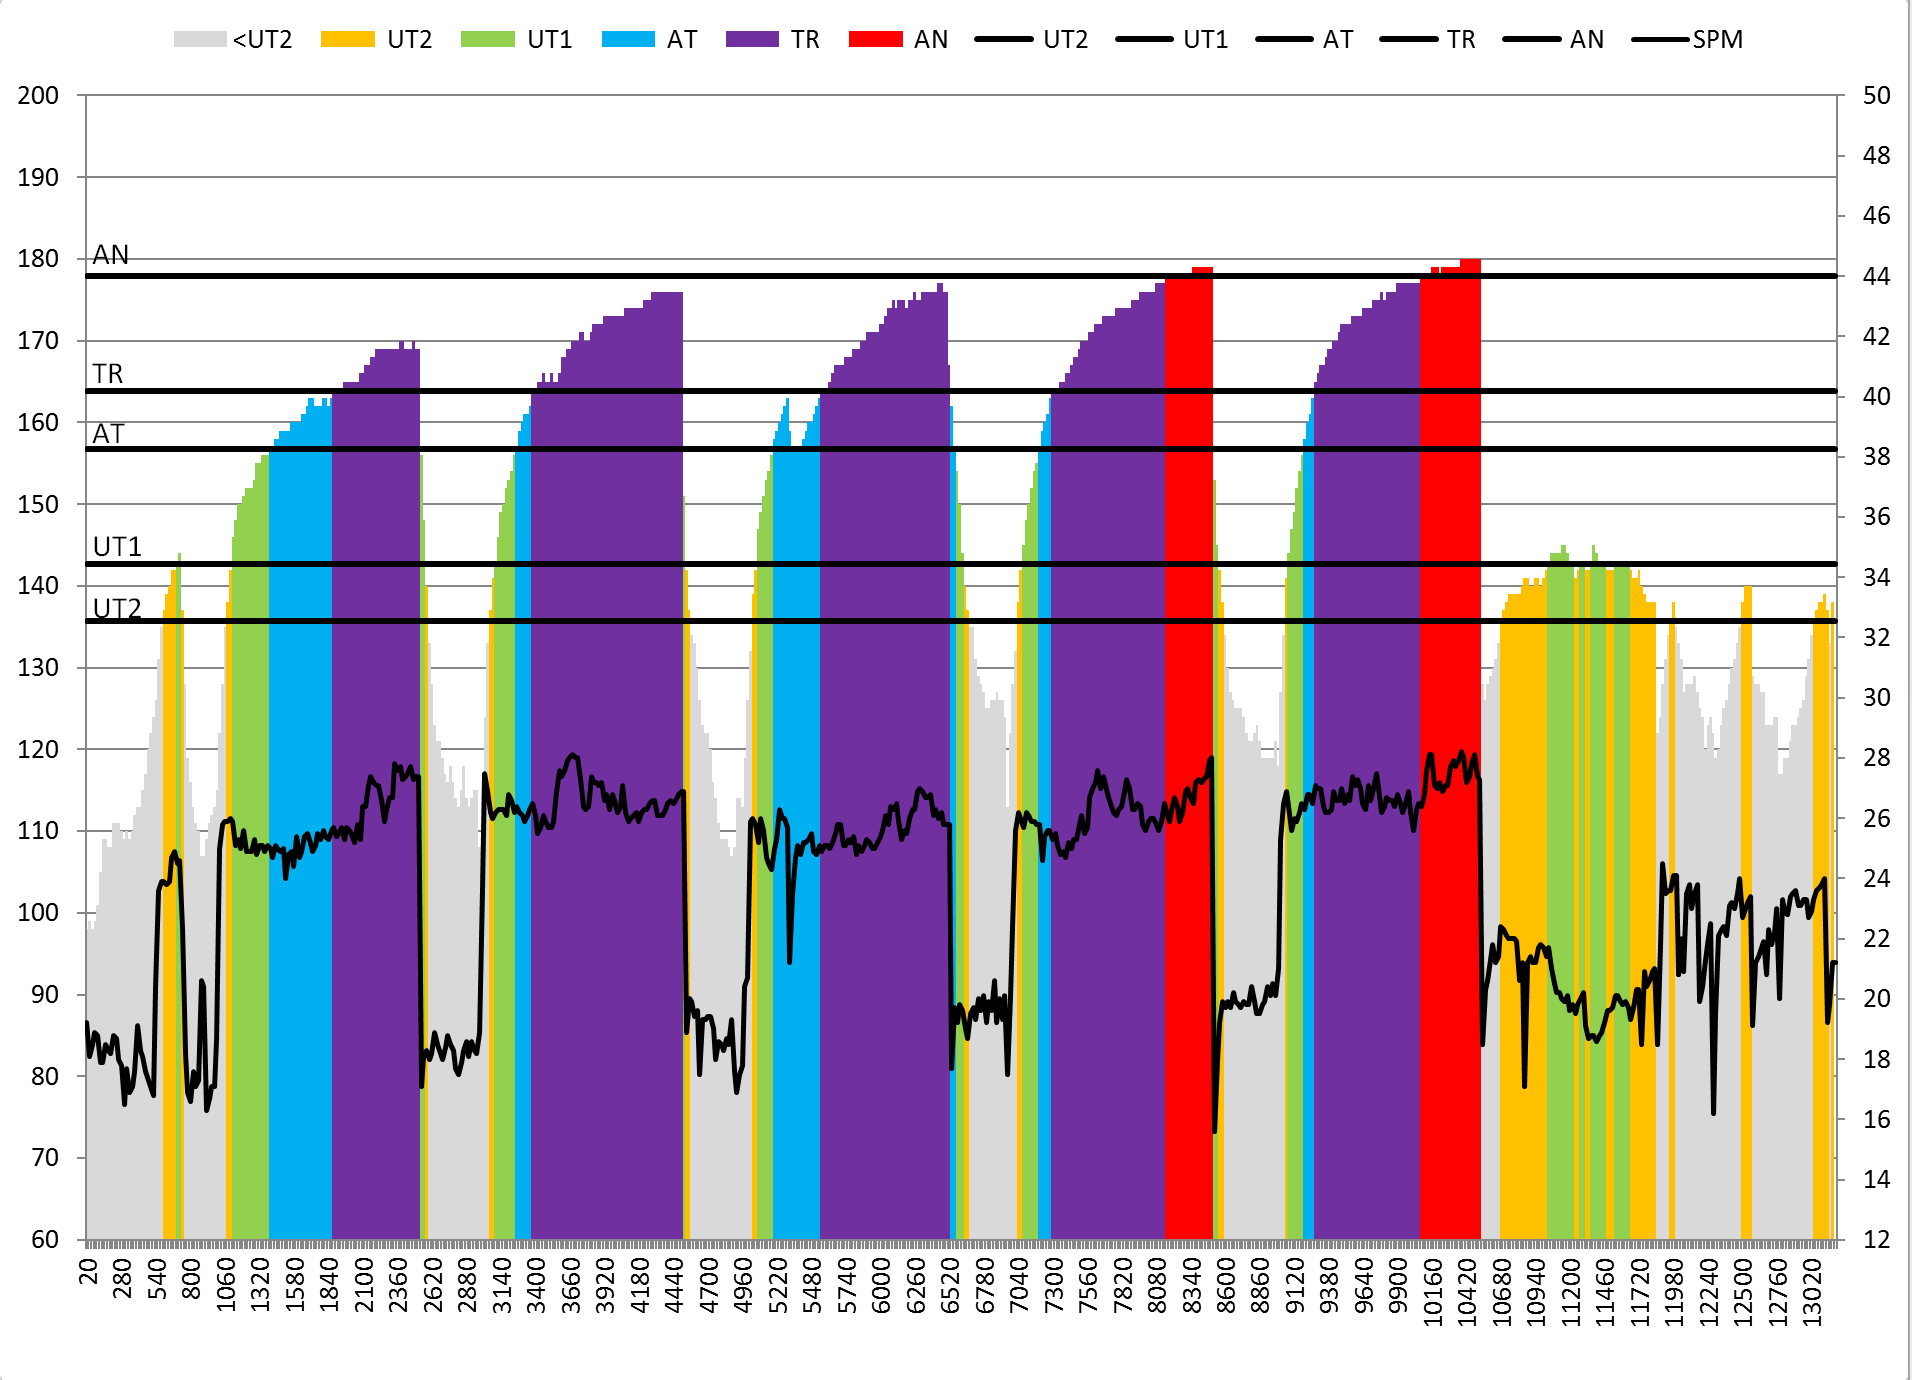The image size is (1912, 1380).
Task: Select the red AN legend swatch
Action: coord(875,40)
